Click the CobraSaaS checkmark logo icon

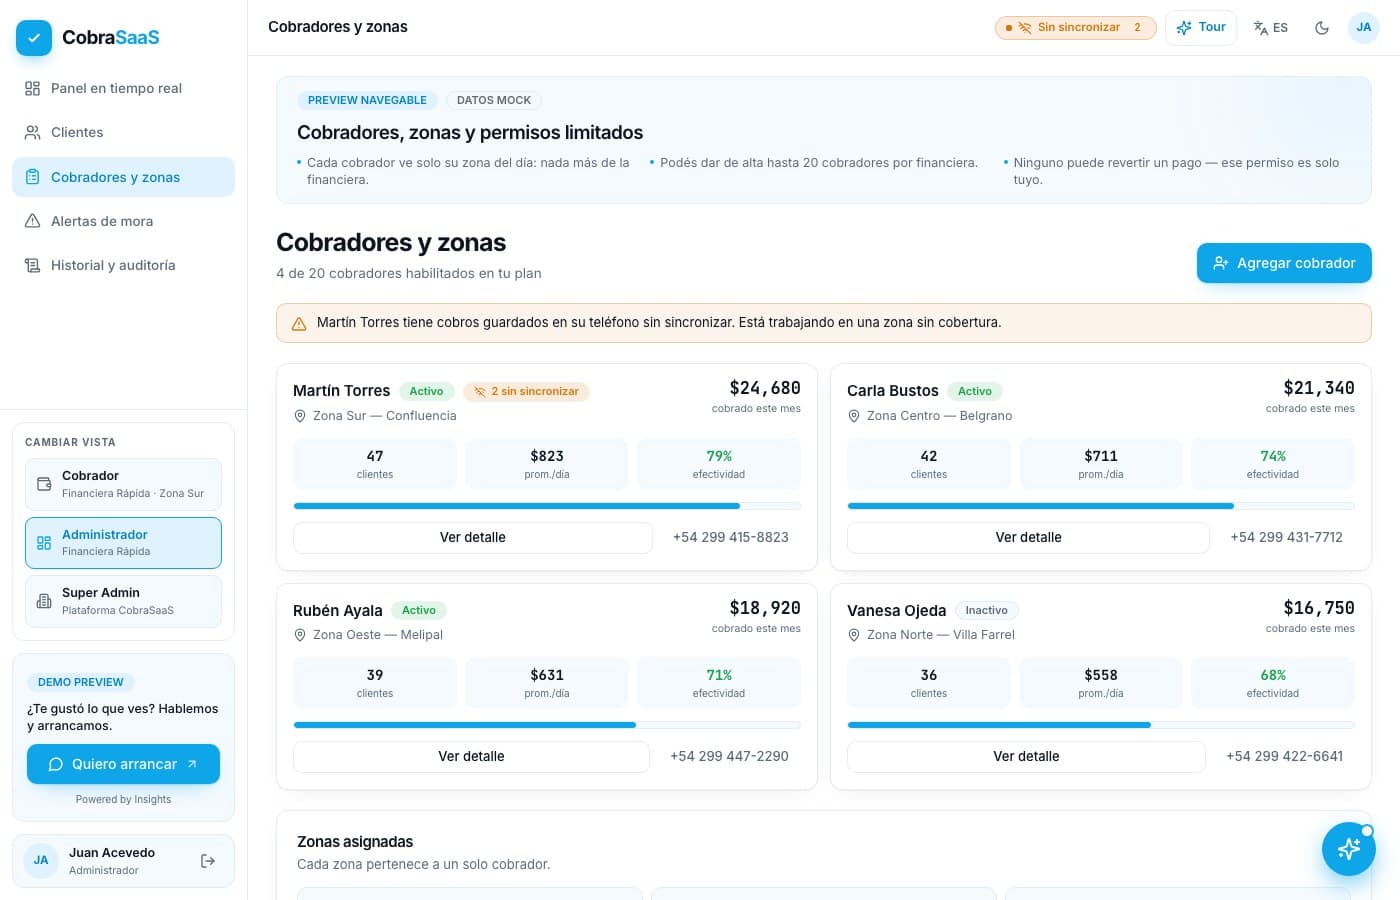pyautogui.click(x=34, y=38)
